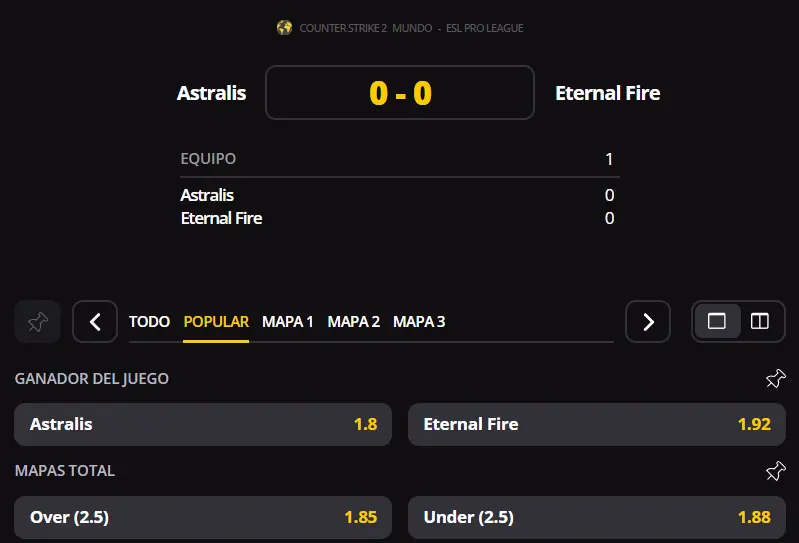The width and height of the screenshot is (799, 543).
Task: Click the 0 - 0 scoreboard box
Action: [x=400, y=93]
